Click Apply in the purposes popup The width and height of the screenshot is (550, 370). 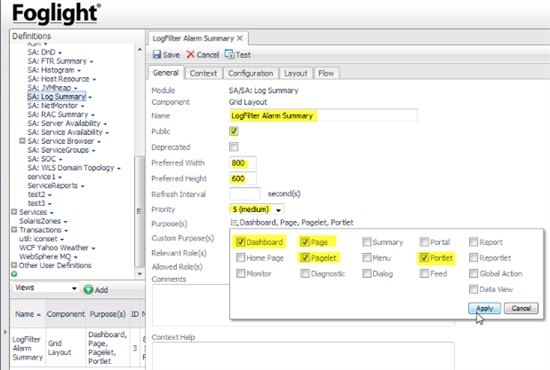click(x=484, y=308)
